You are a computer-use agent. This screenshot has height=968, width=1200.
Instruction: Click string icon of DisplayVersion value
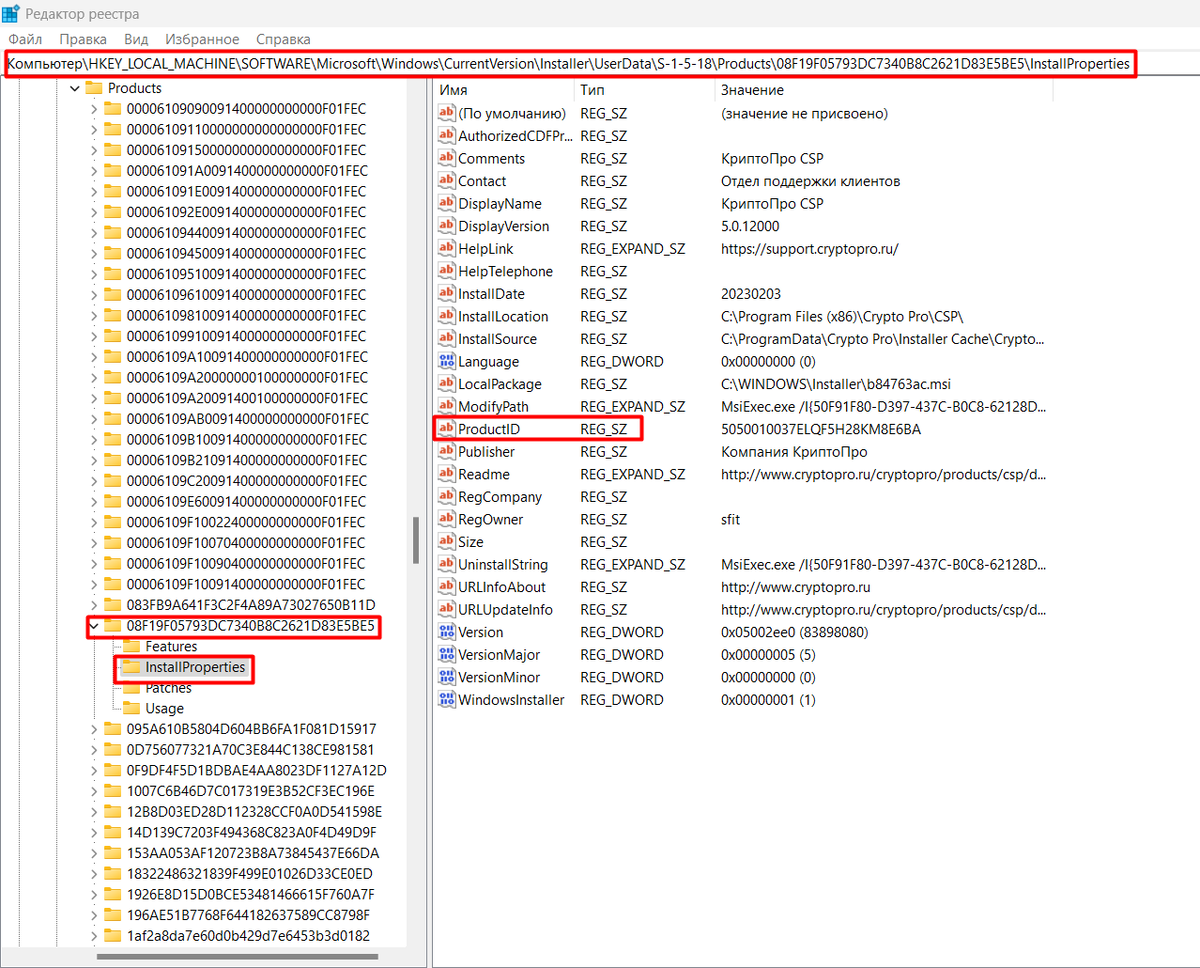tap(447, 226)
